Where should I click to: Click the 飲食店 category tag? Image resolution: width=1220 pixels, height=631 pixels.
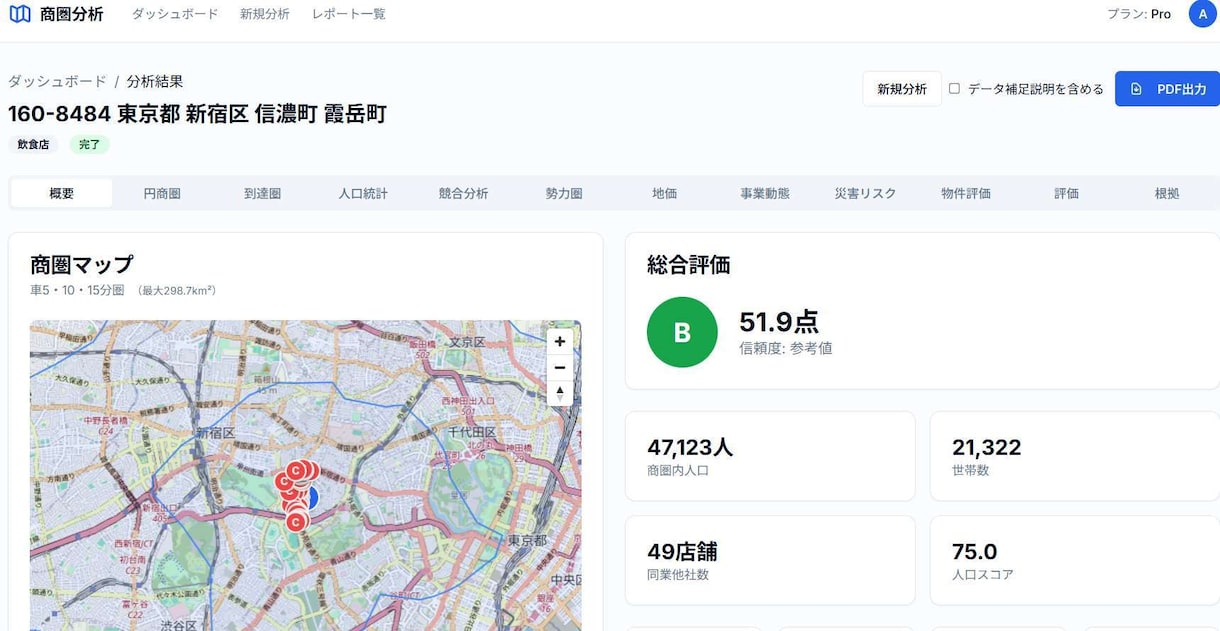point(33,144)
